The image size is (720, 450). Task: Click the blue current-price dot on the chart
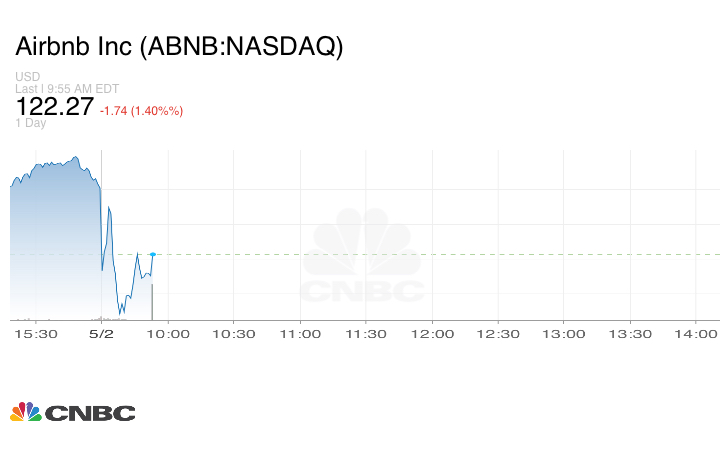153,254
